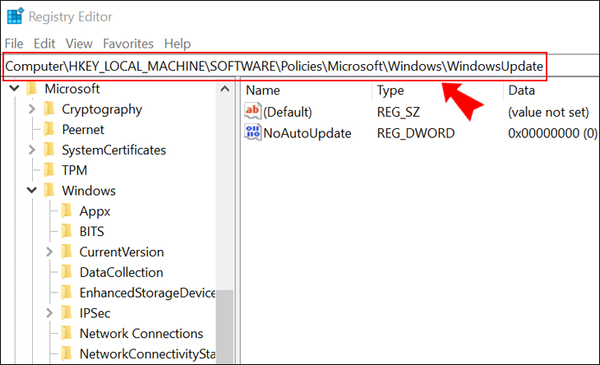Collapse the Microsoft key
This screenshot has width=600, height=365.
click(x=15, y=89)
